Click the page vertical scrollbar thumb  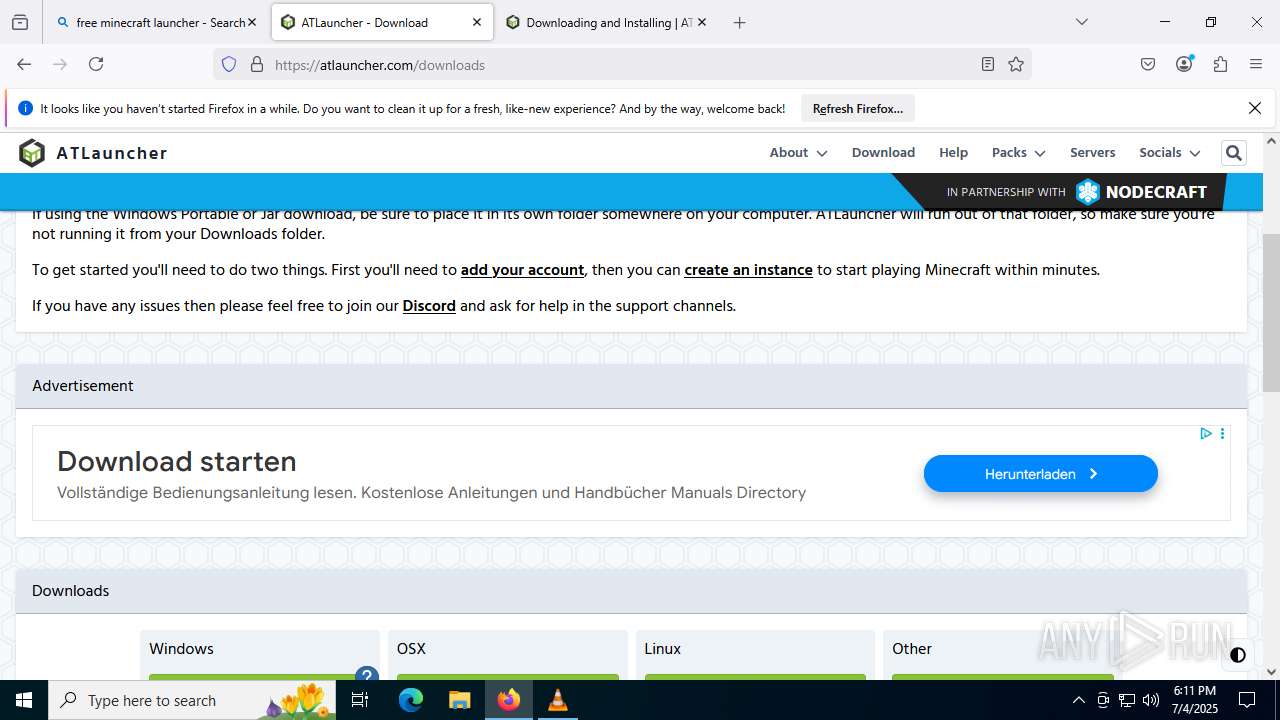1271,313
